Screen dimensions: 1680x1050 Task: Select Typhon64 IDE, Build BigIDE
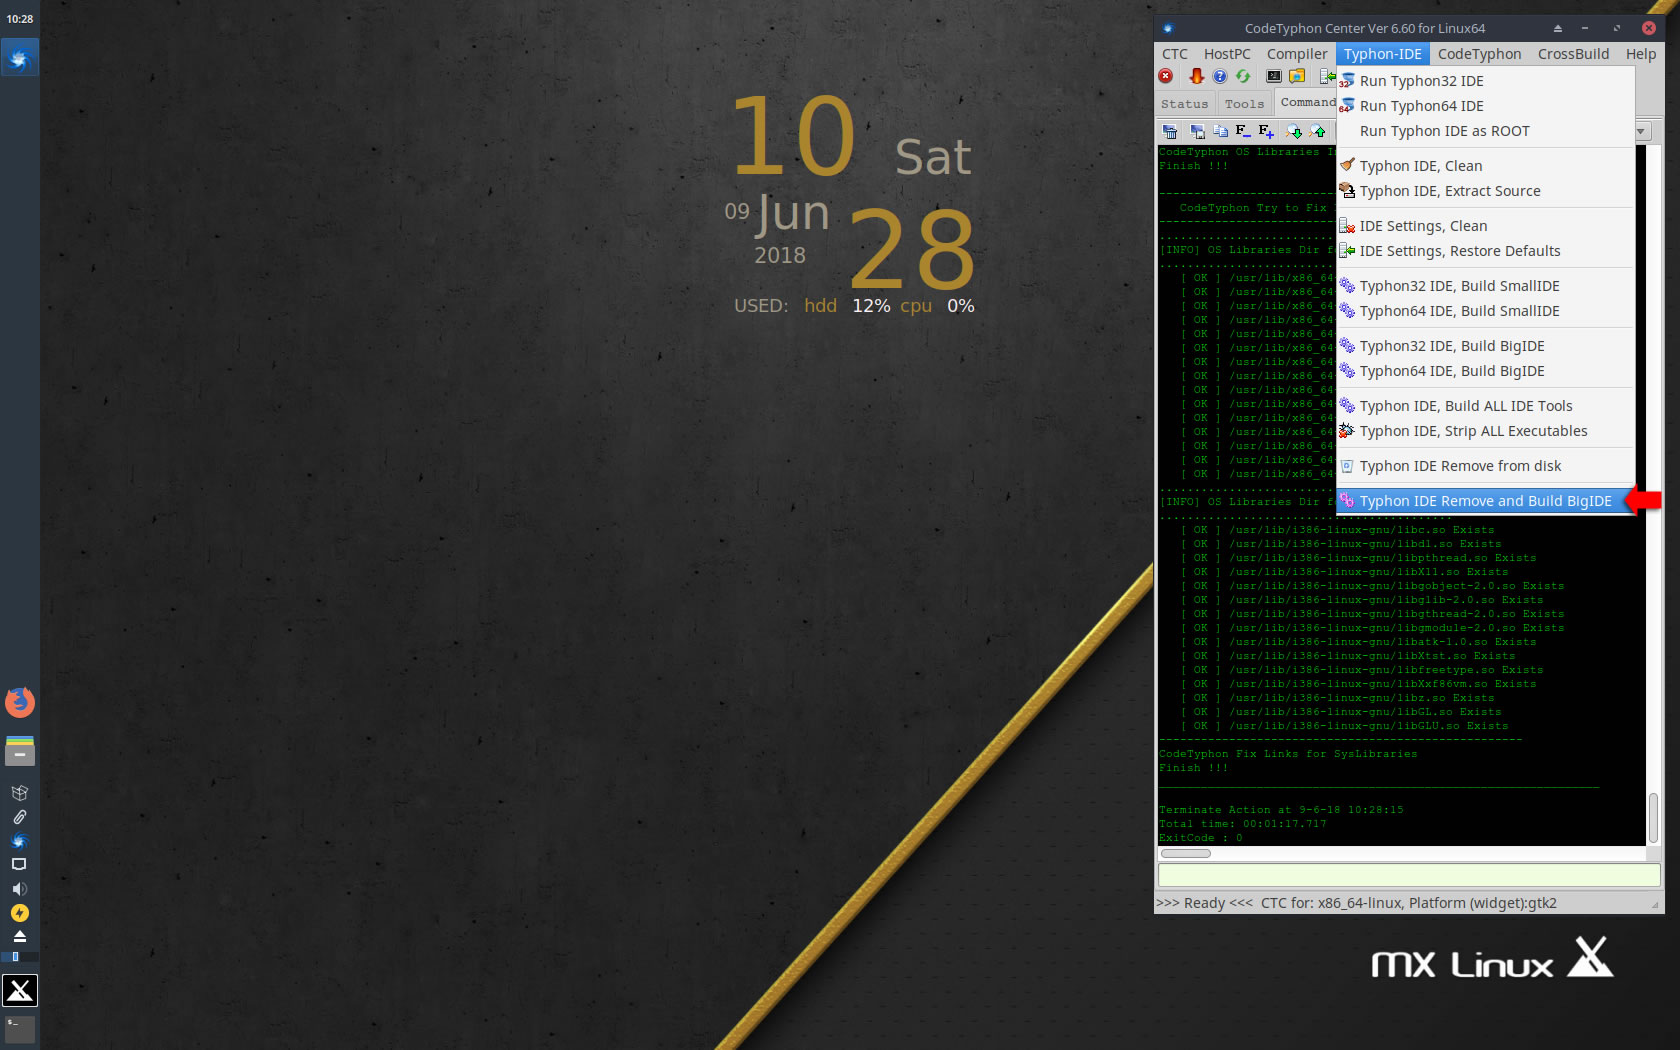1485,371
